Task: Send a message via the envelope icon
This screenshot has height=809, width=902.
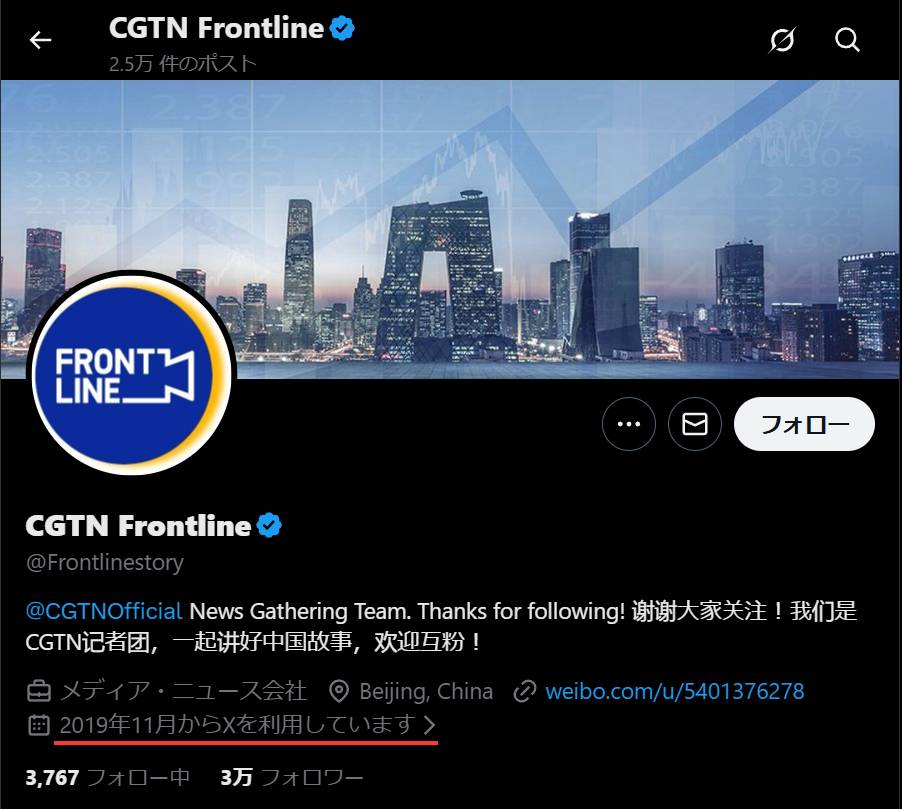Action: [695, 424]
